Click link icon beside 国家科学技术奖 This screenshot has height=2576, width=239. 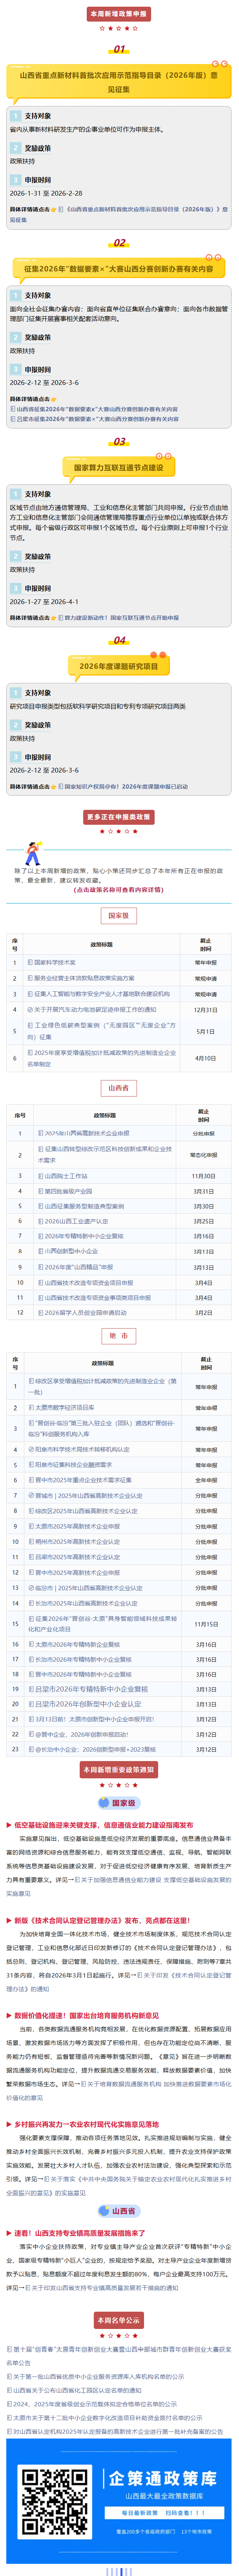pyautogui.click(x=30, y=963)
